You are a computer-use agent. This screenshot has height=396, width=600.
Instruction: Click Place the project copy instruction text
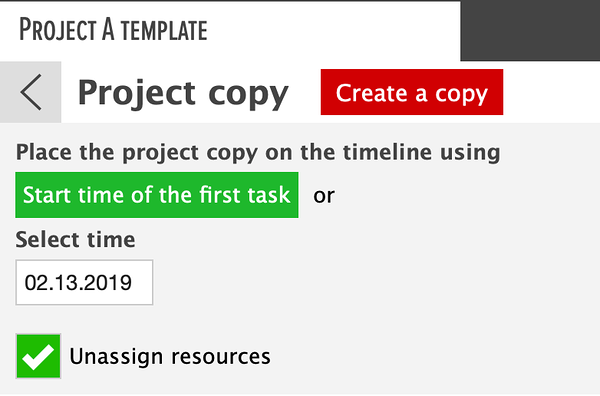pyautogui.click(x=258, y=153)
